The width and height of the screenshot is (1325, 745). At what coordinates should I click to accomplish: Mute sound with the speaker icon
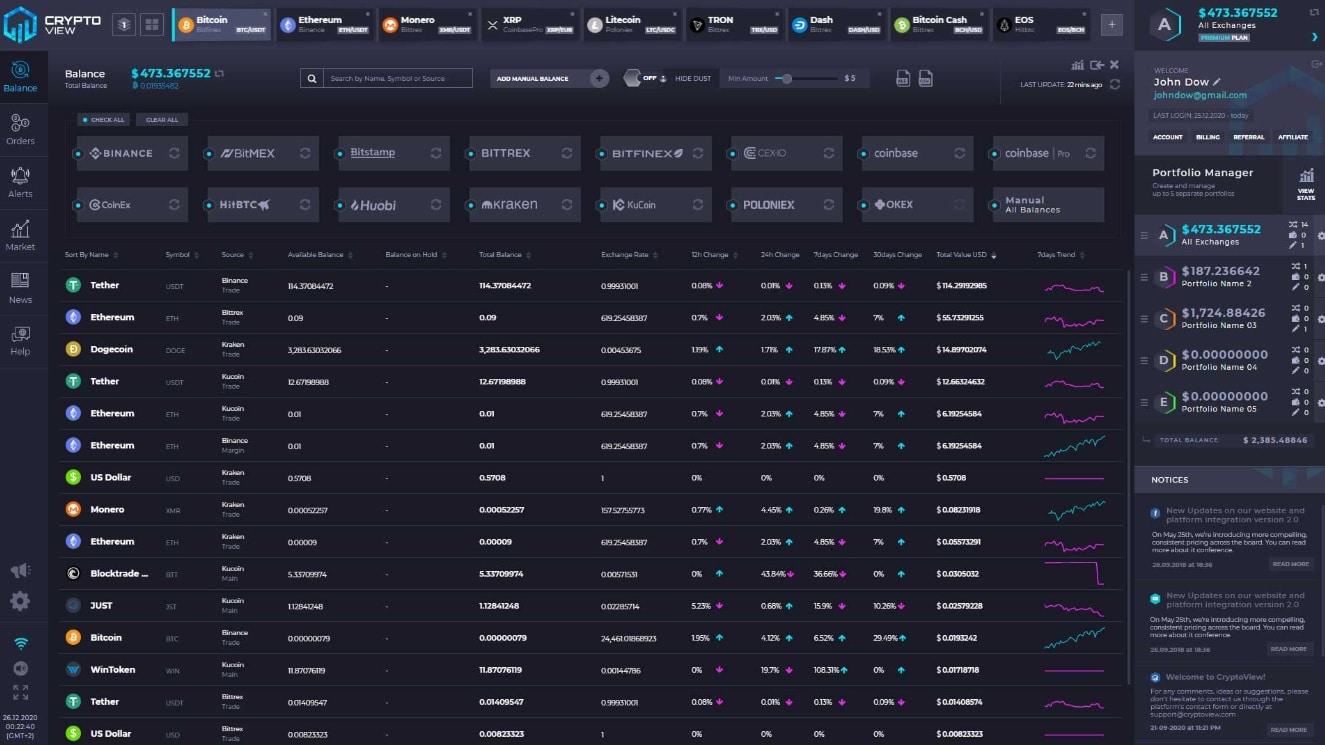pos(20,668)
